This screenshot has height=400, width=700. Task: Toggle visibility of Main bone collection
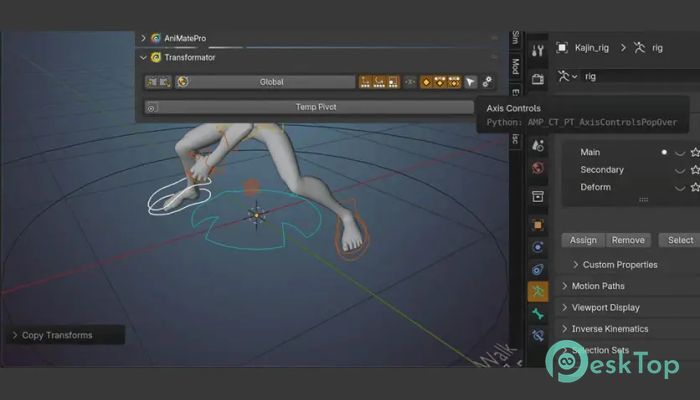tap(680, 153)
